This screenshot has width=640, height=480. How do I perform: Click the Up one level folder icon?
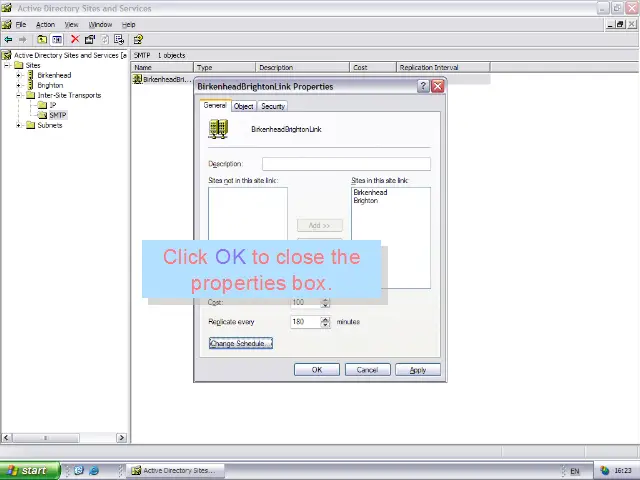[42, 40]
